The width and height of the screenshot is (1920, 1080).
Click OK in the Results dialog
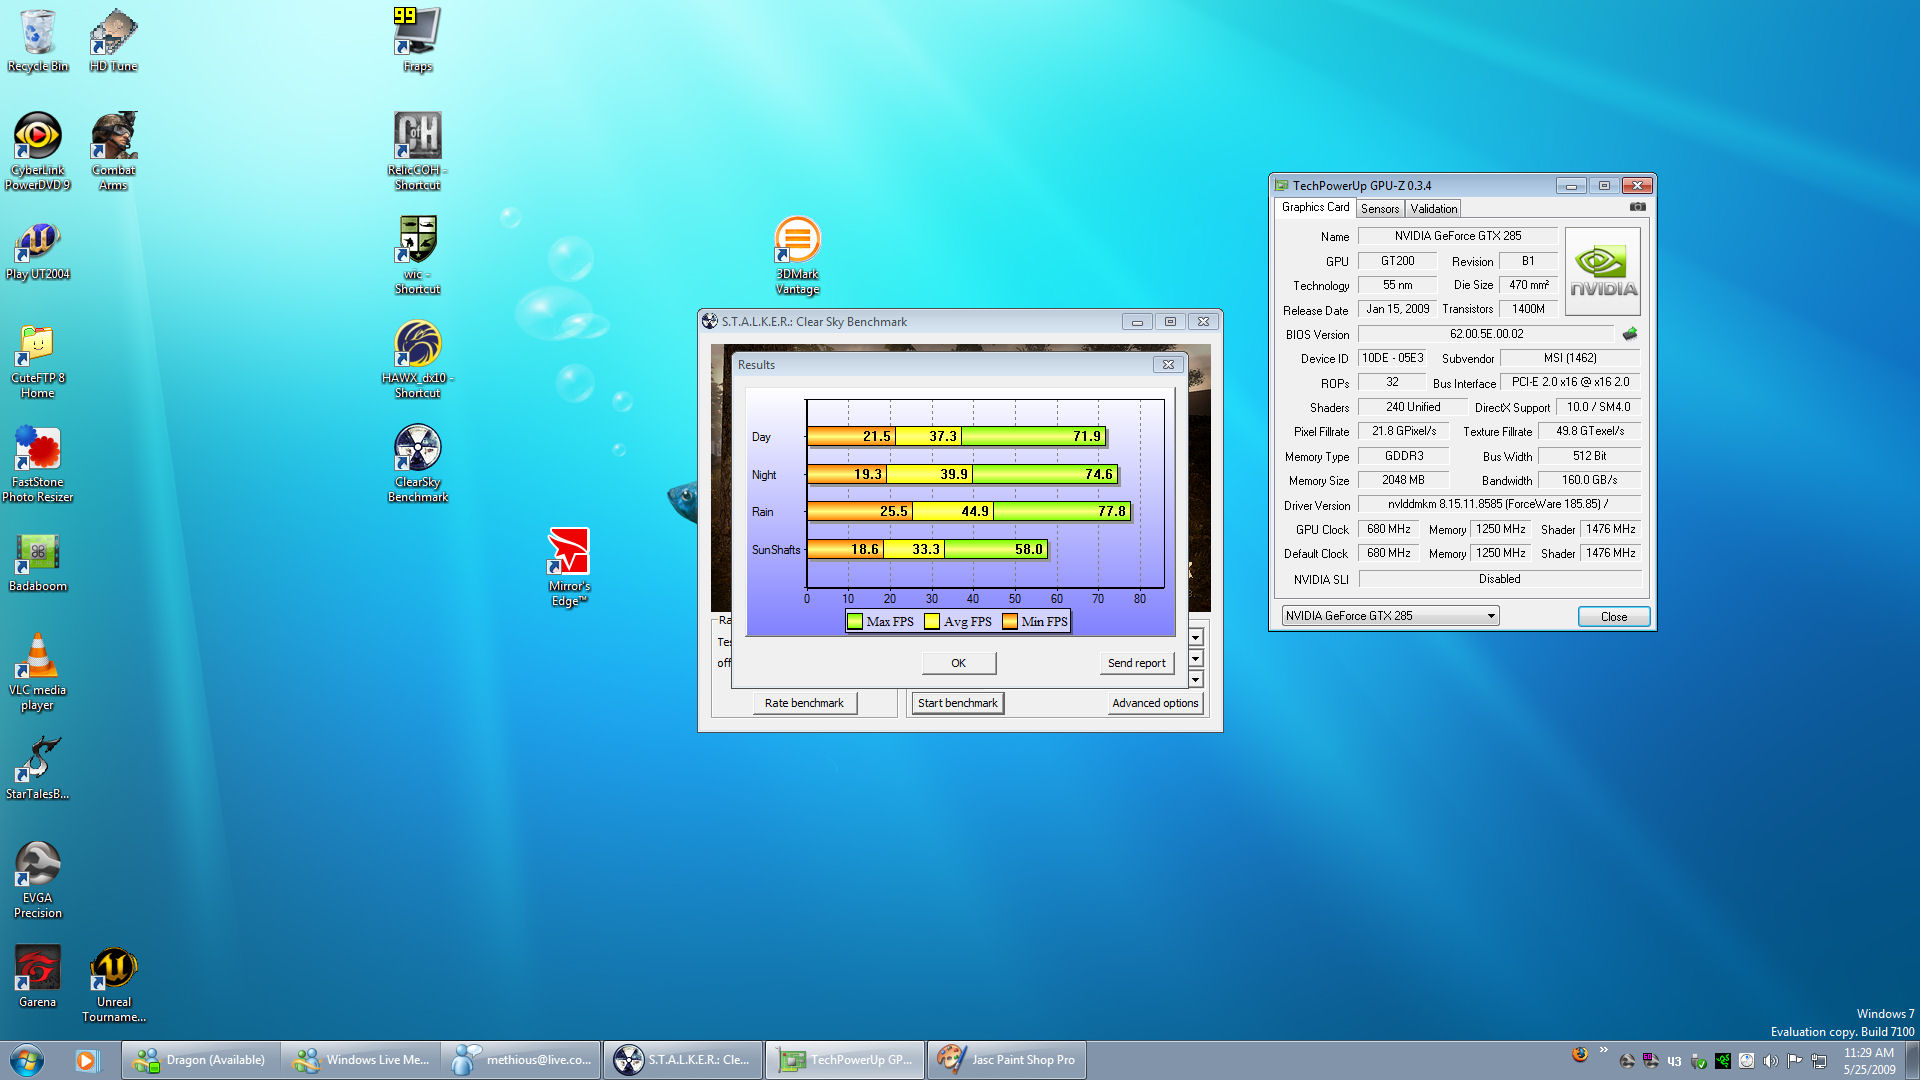pyautogui.click(x=958, y=663)
